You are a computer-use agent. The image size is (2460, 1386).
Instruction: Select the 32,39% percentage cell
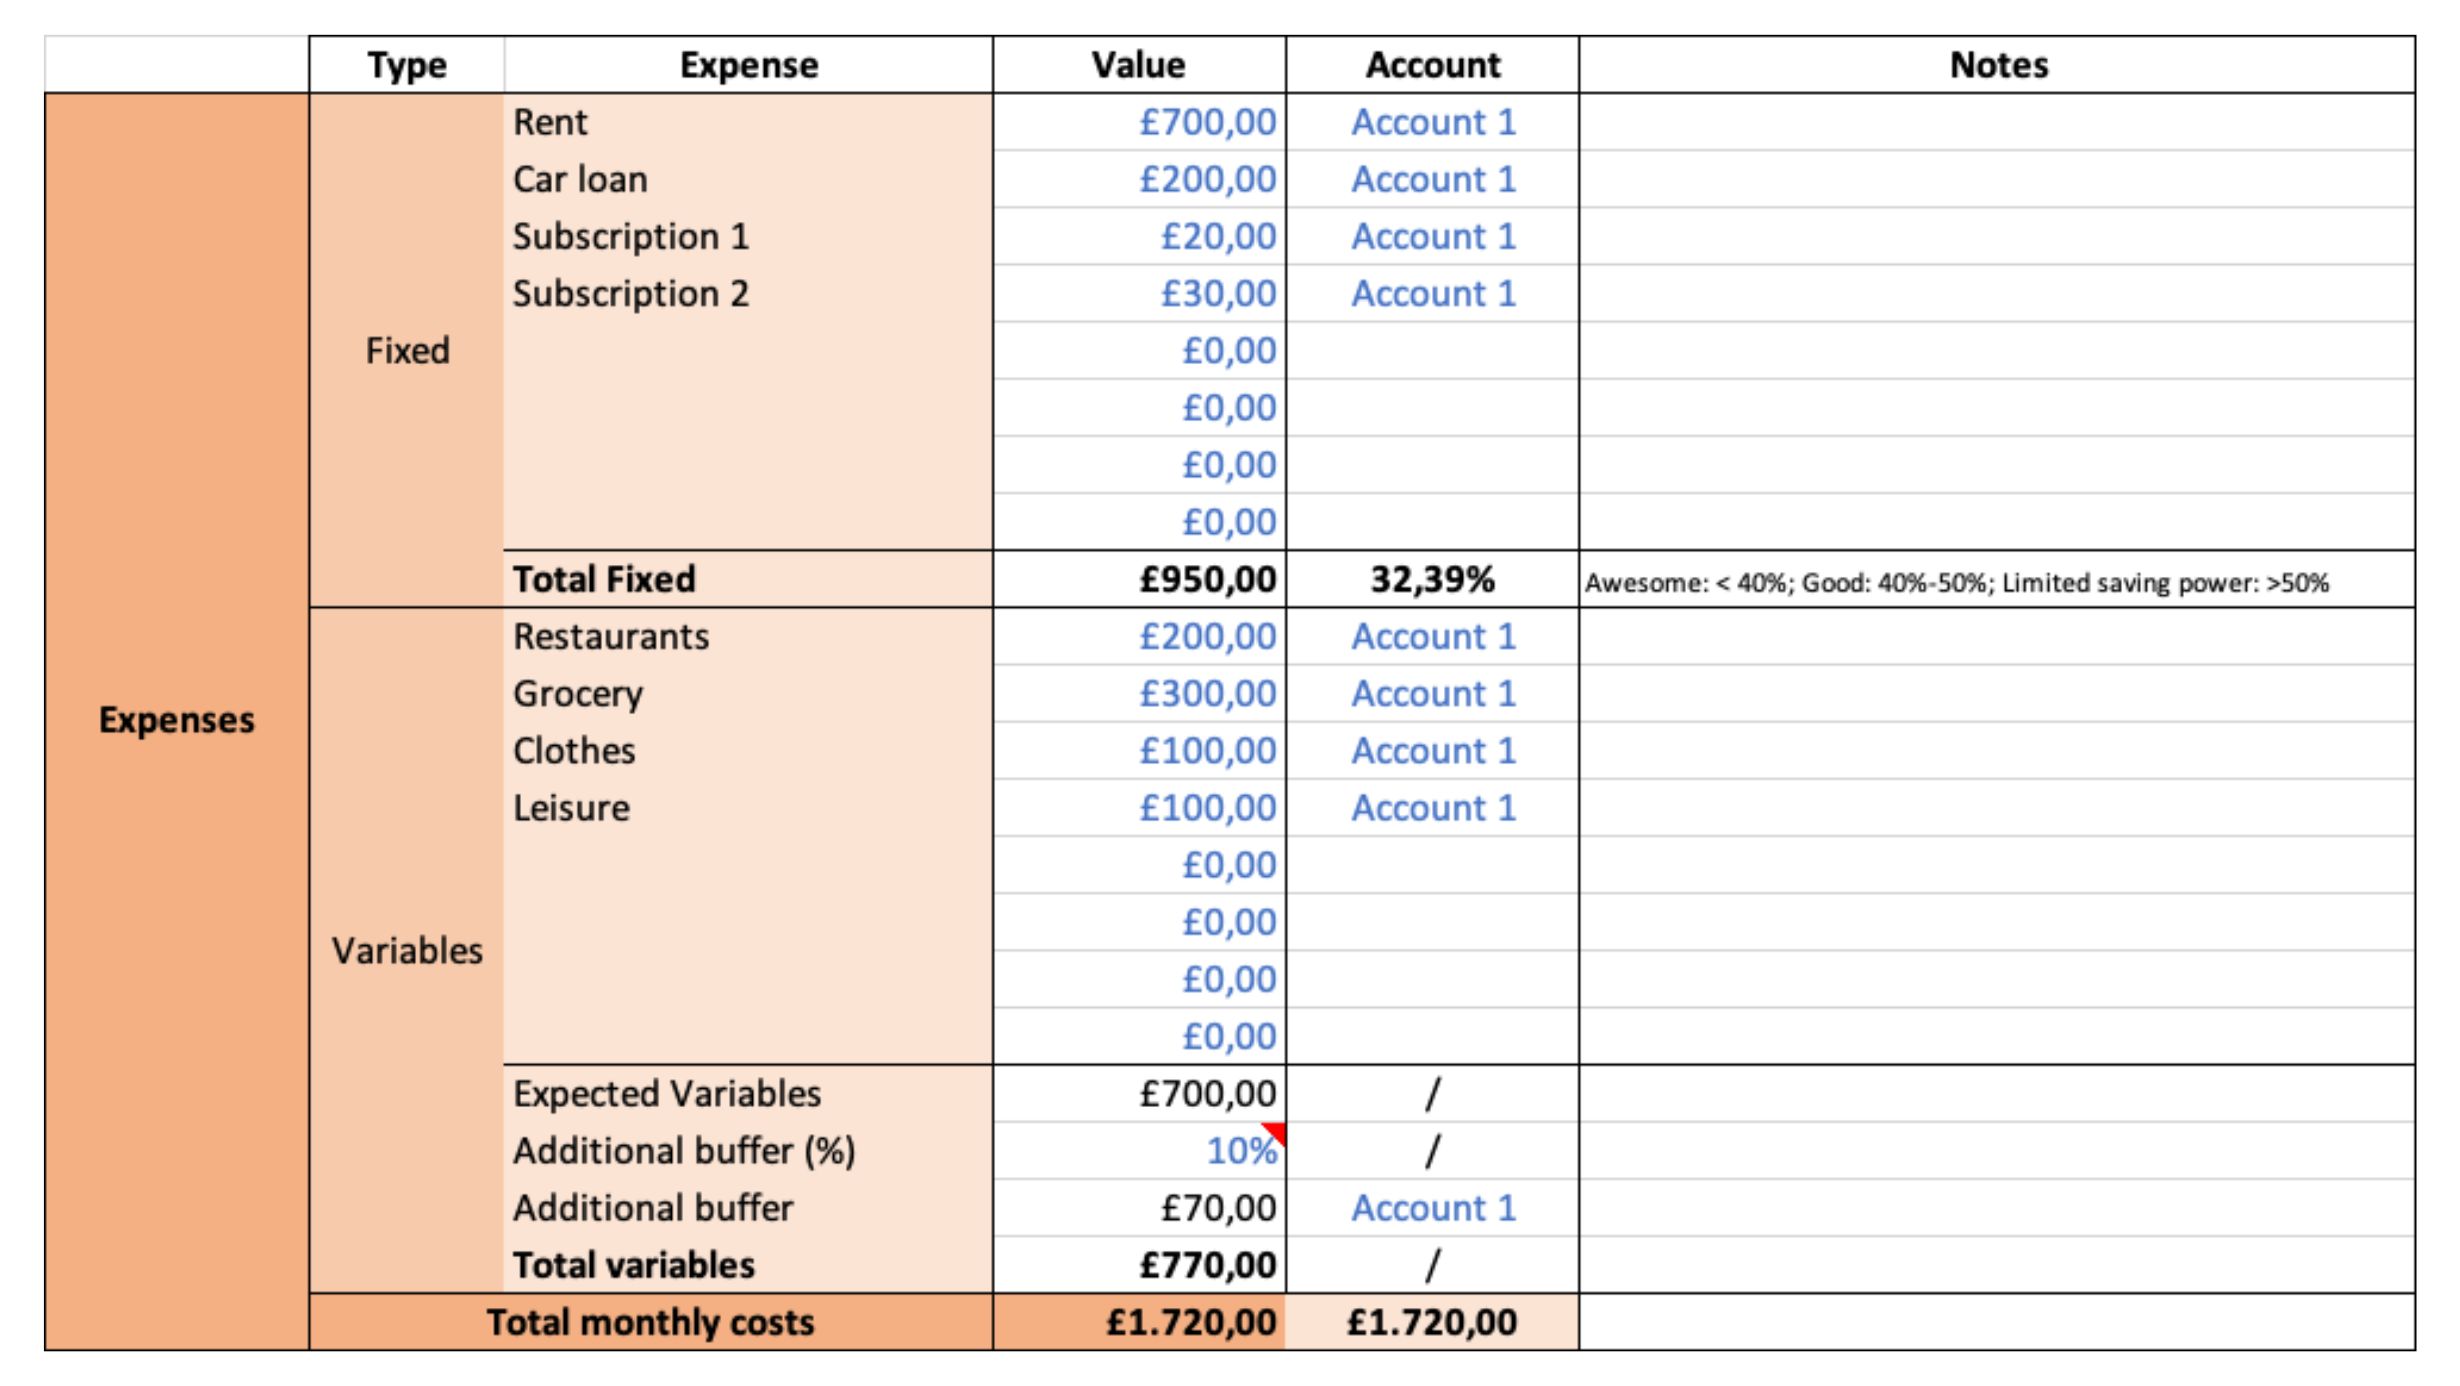click(x=1432, y=579)
